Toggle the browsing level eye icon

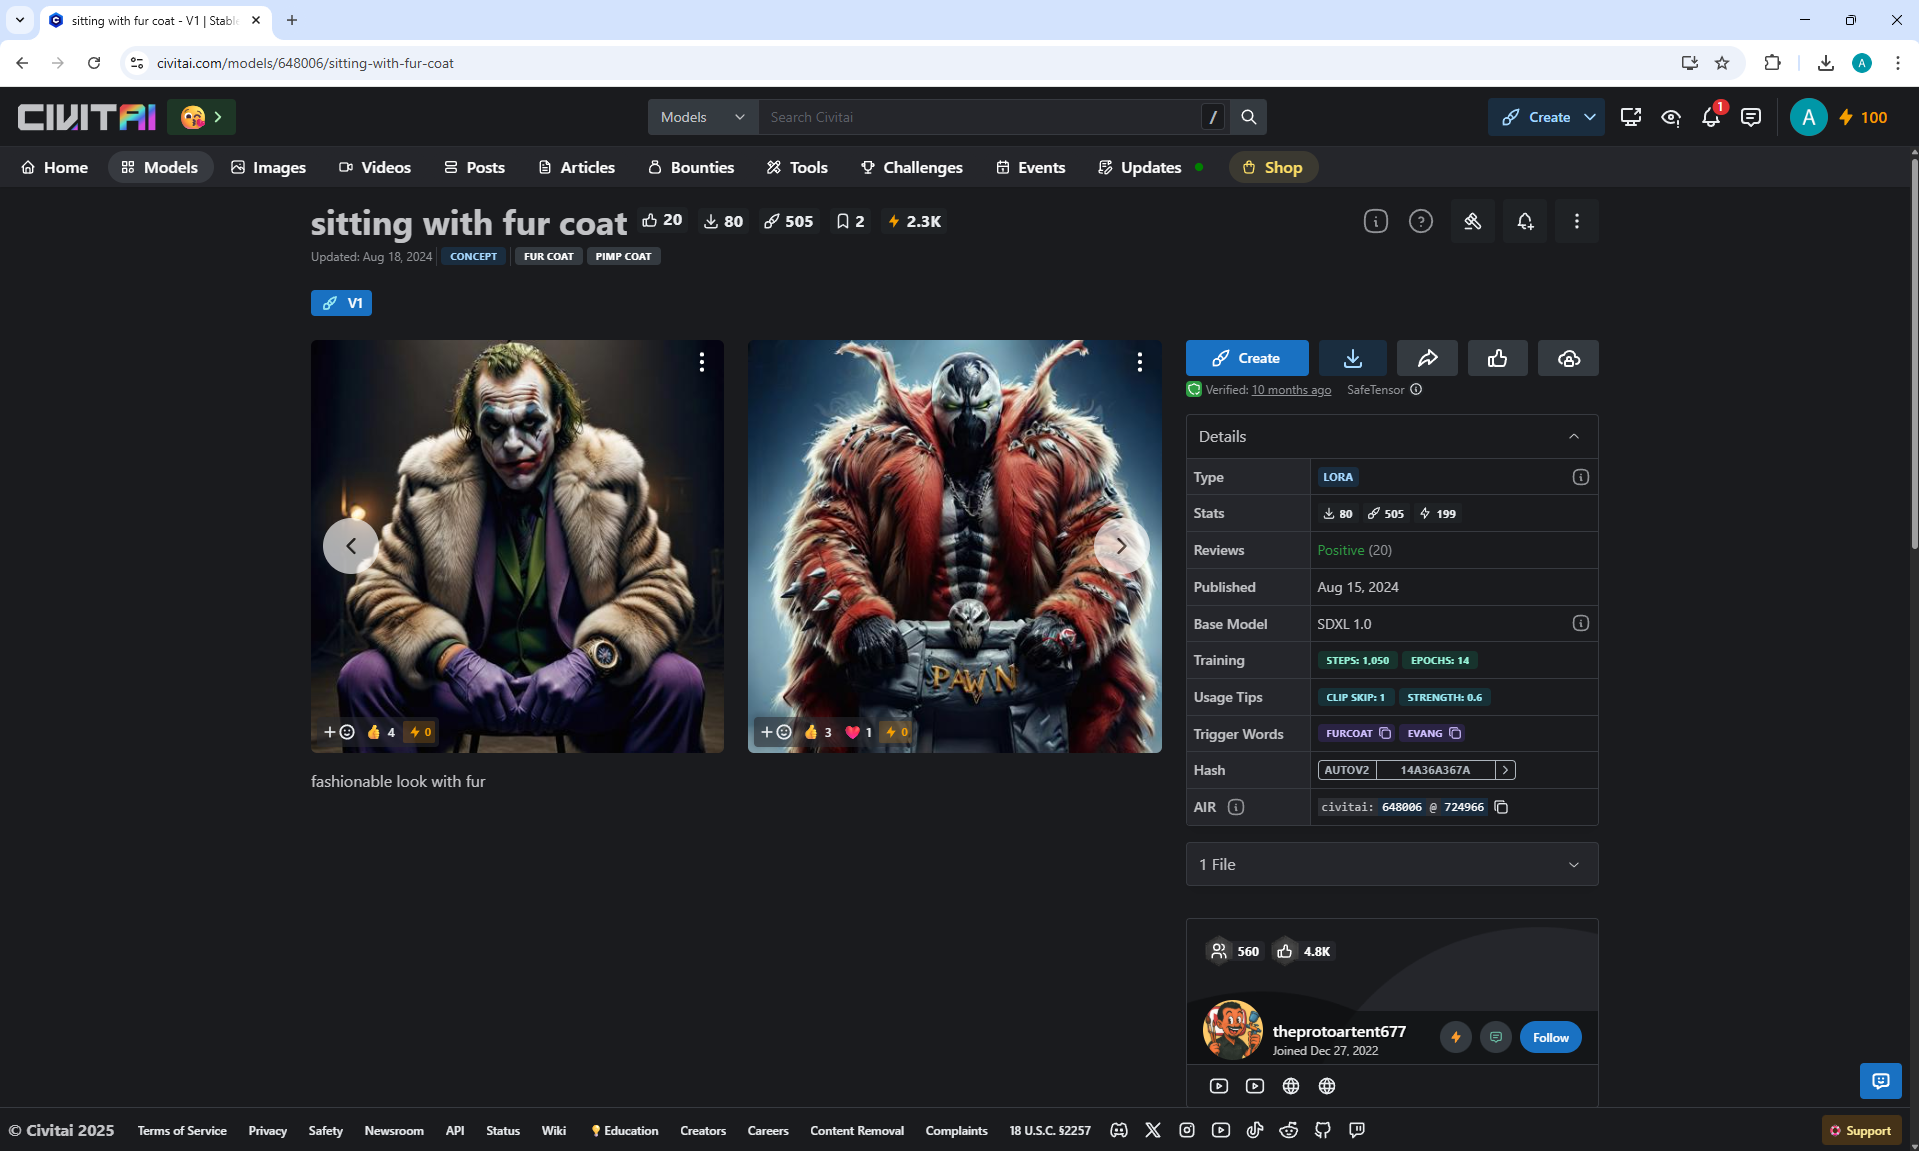[1671, 117]
